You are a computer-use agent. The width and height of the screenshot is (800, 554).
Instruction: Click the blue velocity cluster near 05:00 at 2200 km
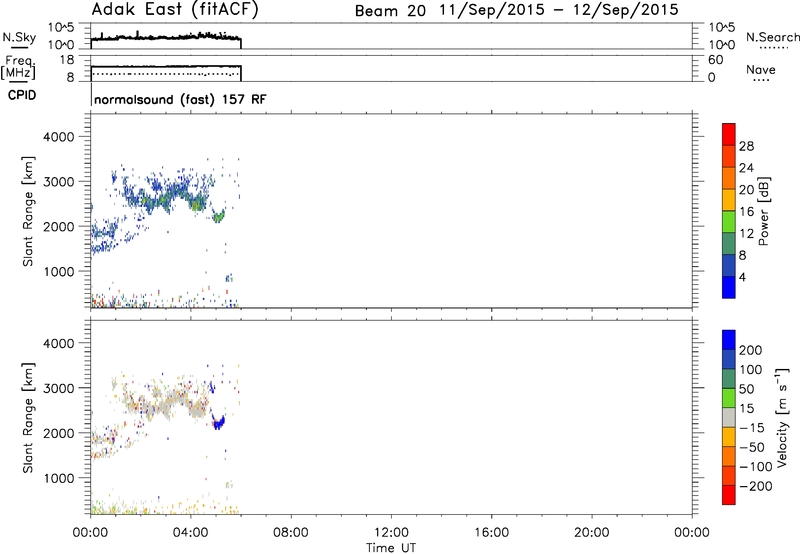[x=218, y=423]
